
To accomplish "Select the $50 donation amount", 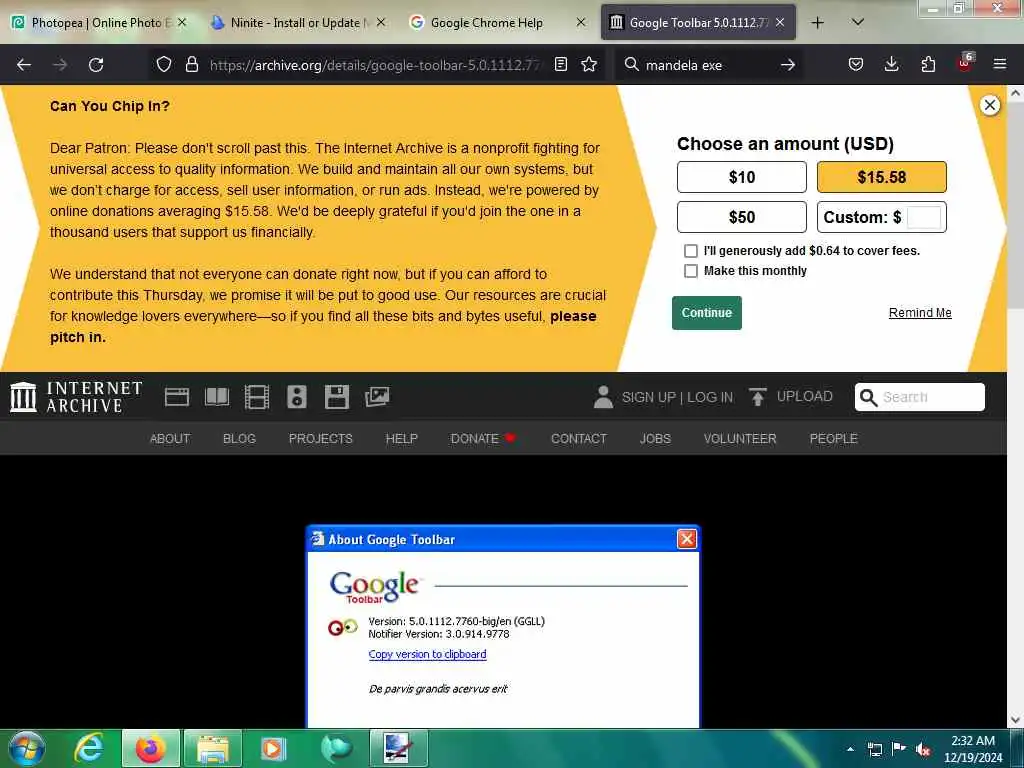I will point(742,217).
